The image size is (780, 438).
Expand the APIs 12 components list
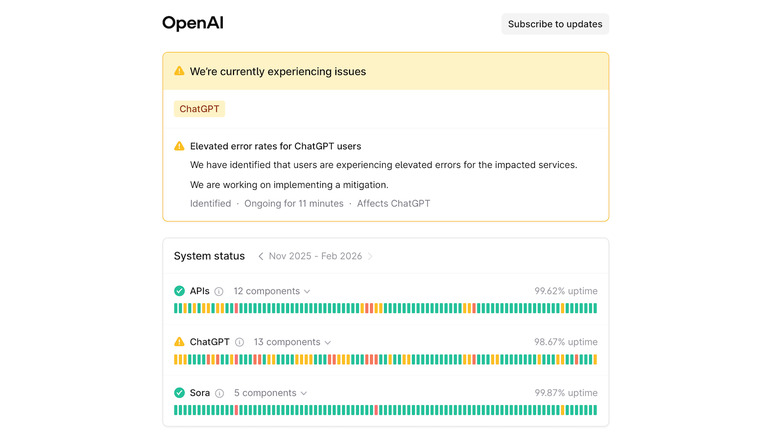point(272,291)
